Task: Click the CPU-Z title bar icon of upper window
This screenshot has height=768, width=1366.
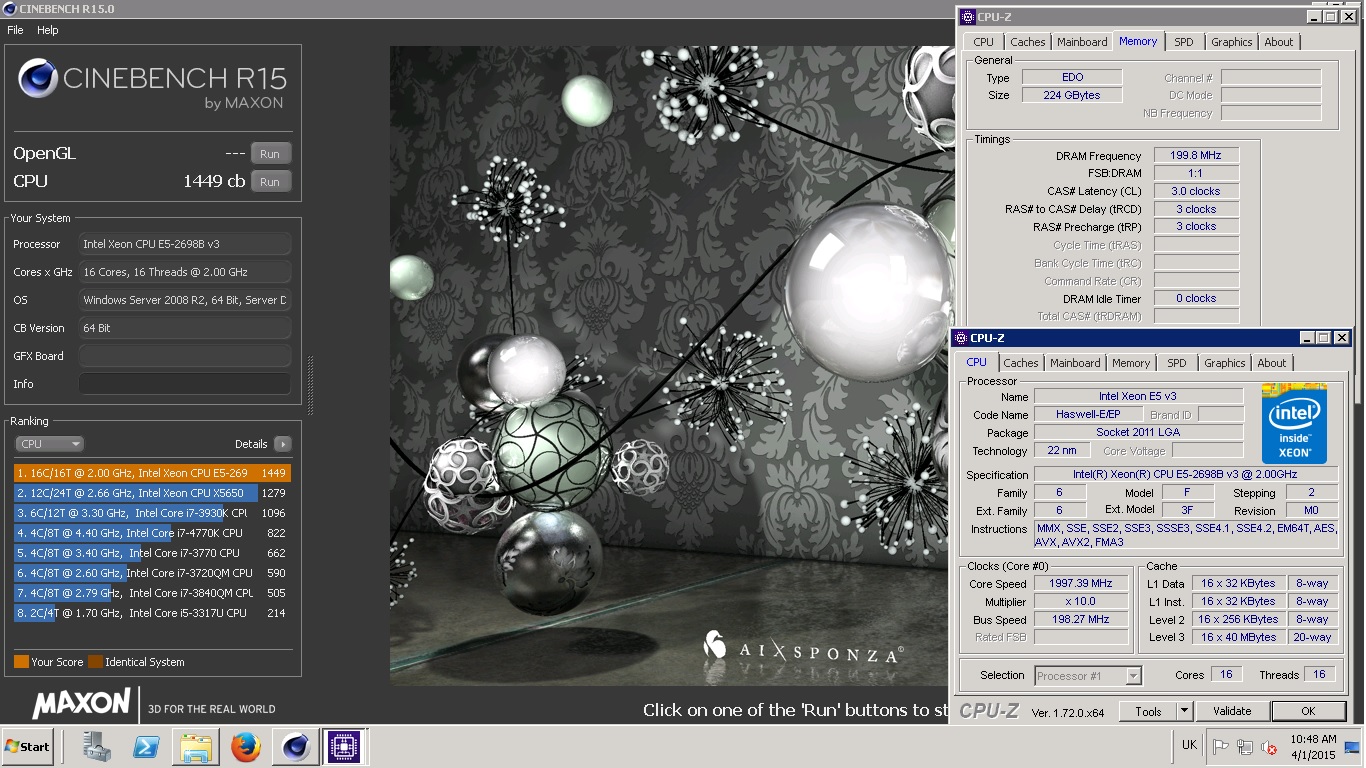Action: (967, 17)
